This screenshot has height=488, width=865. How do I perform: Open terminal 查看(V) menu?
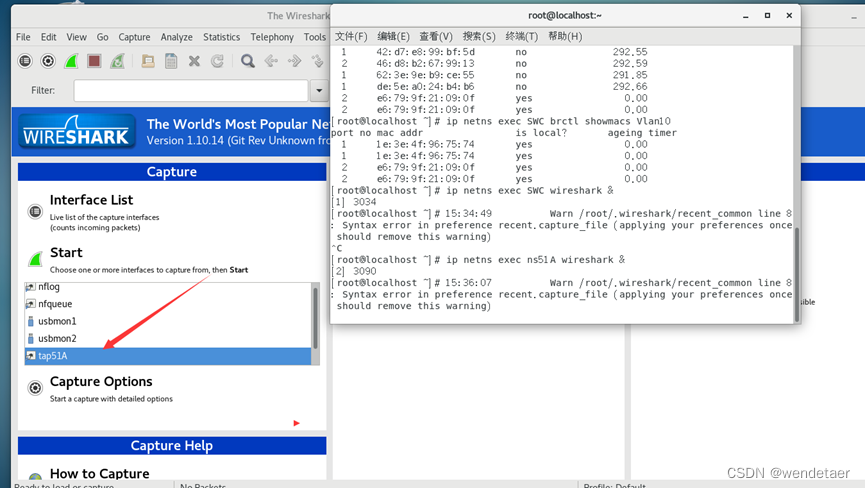[436, 36]
